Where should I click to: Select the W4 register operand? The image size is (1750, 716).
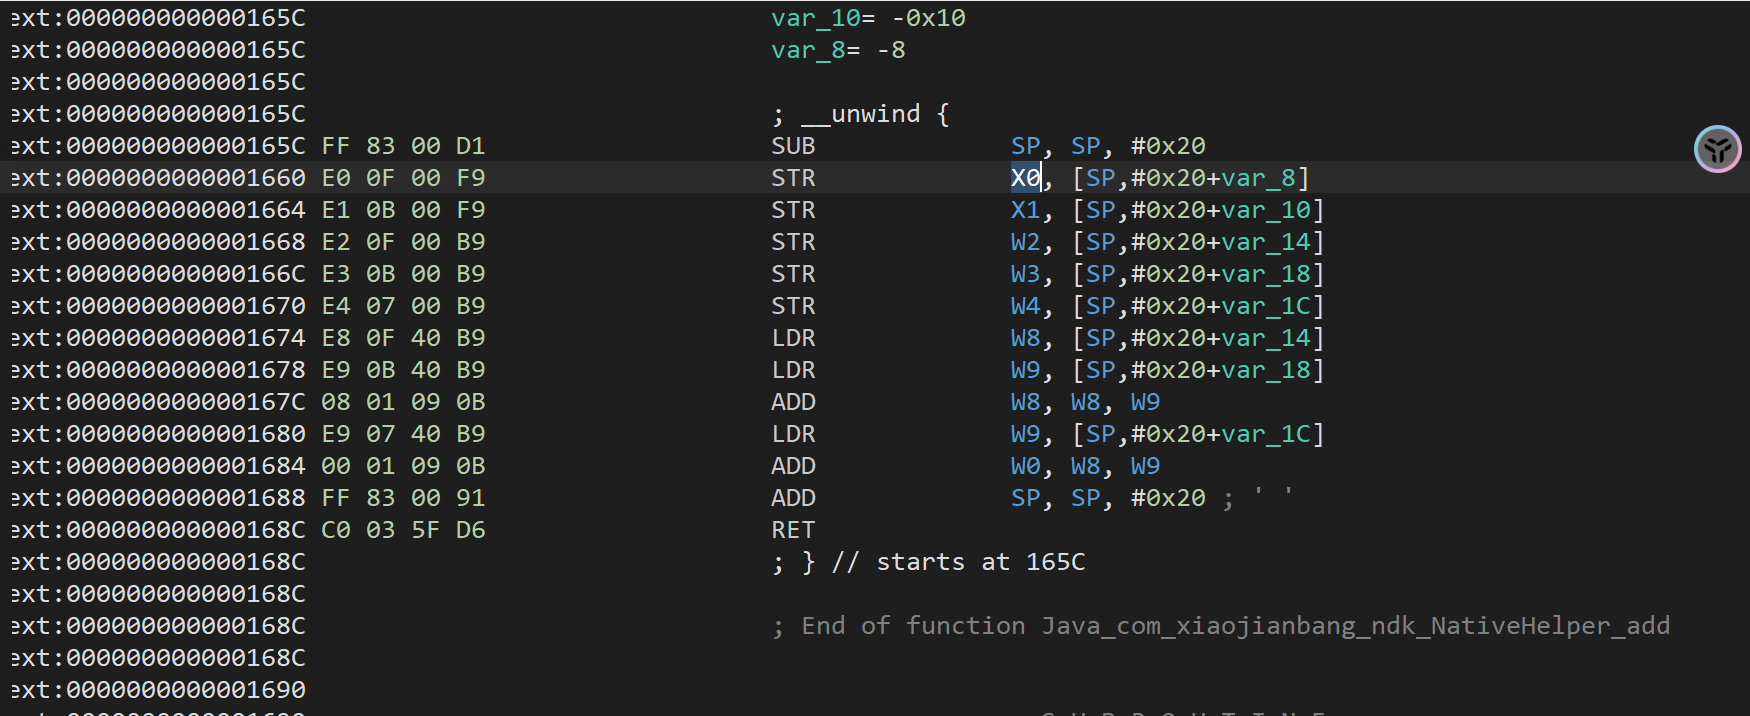coord(1025,306)
